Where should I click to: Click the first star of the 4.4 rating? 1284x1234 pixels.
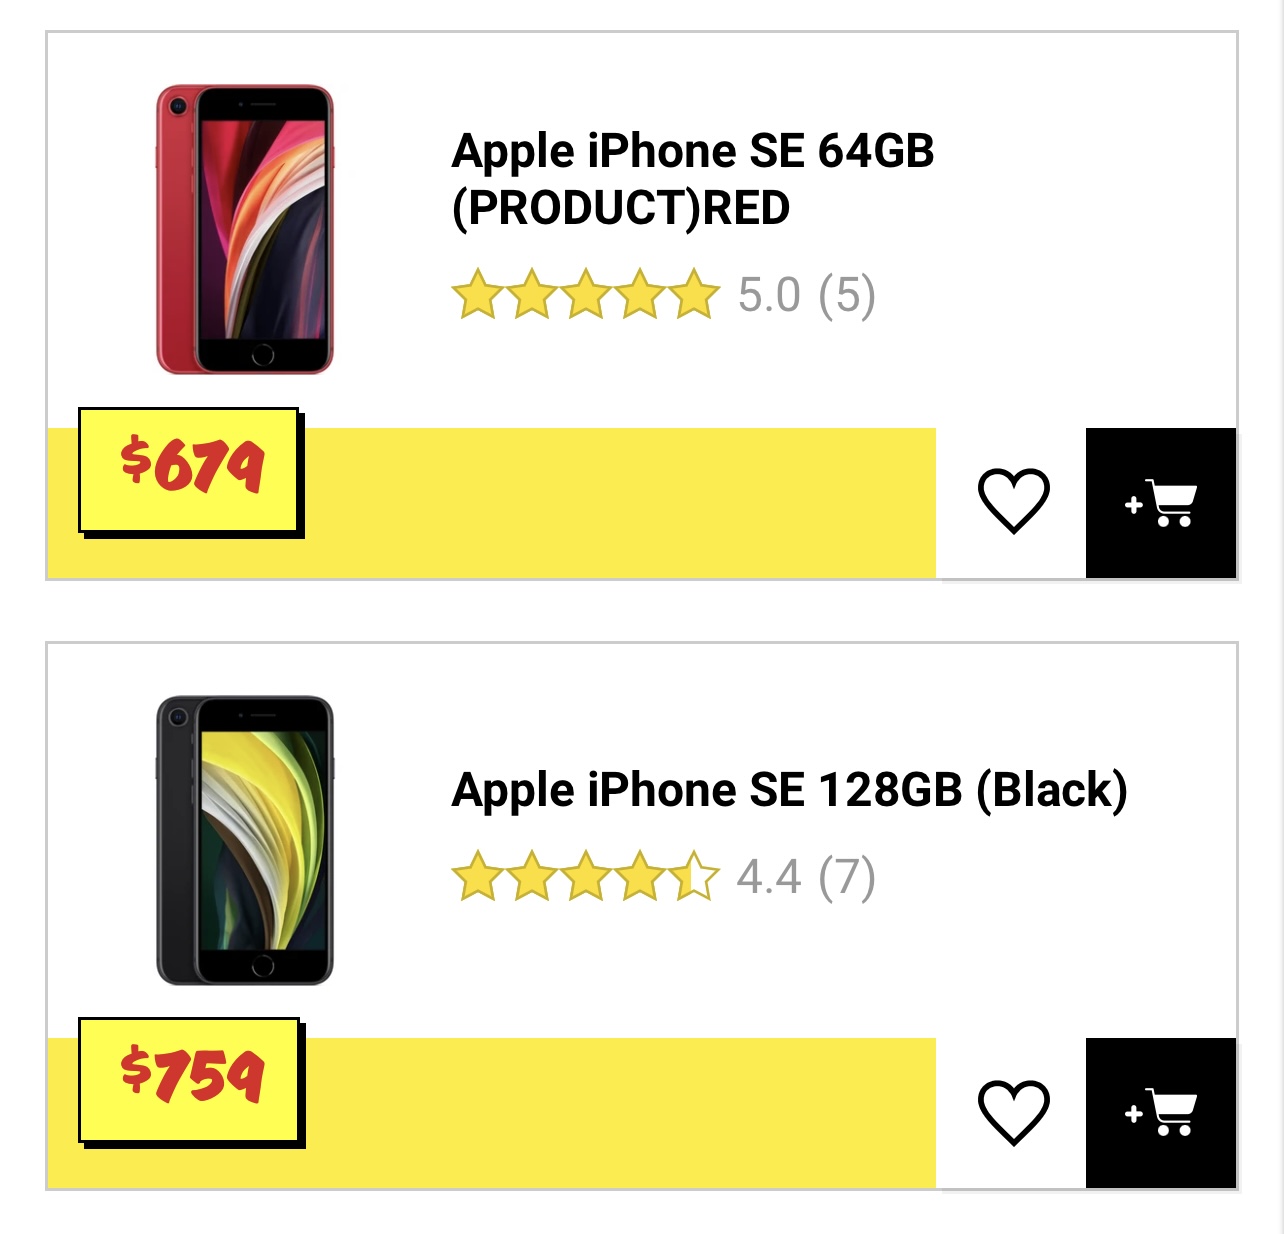coord(477,877)
